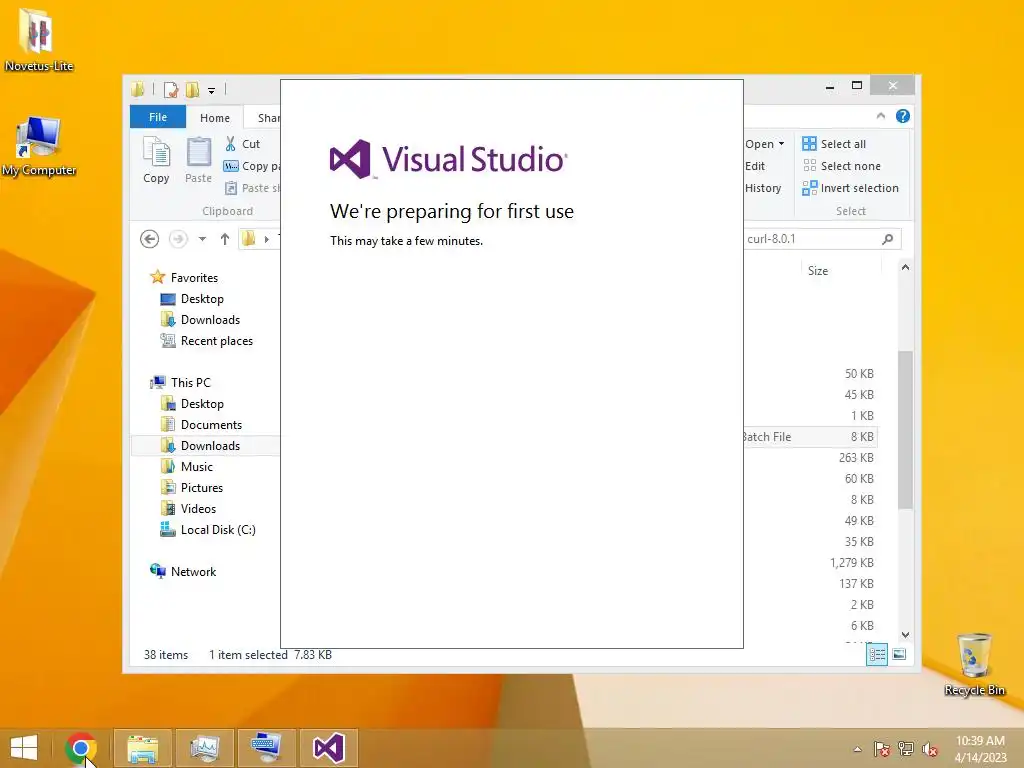Open Quick Access Toolbar customize dropdown
Viewport: 1024px width, 768px height.
[x=211, y=91]
